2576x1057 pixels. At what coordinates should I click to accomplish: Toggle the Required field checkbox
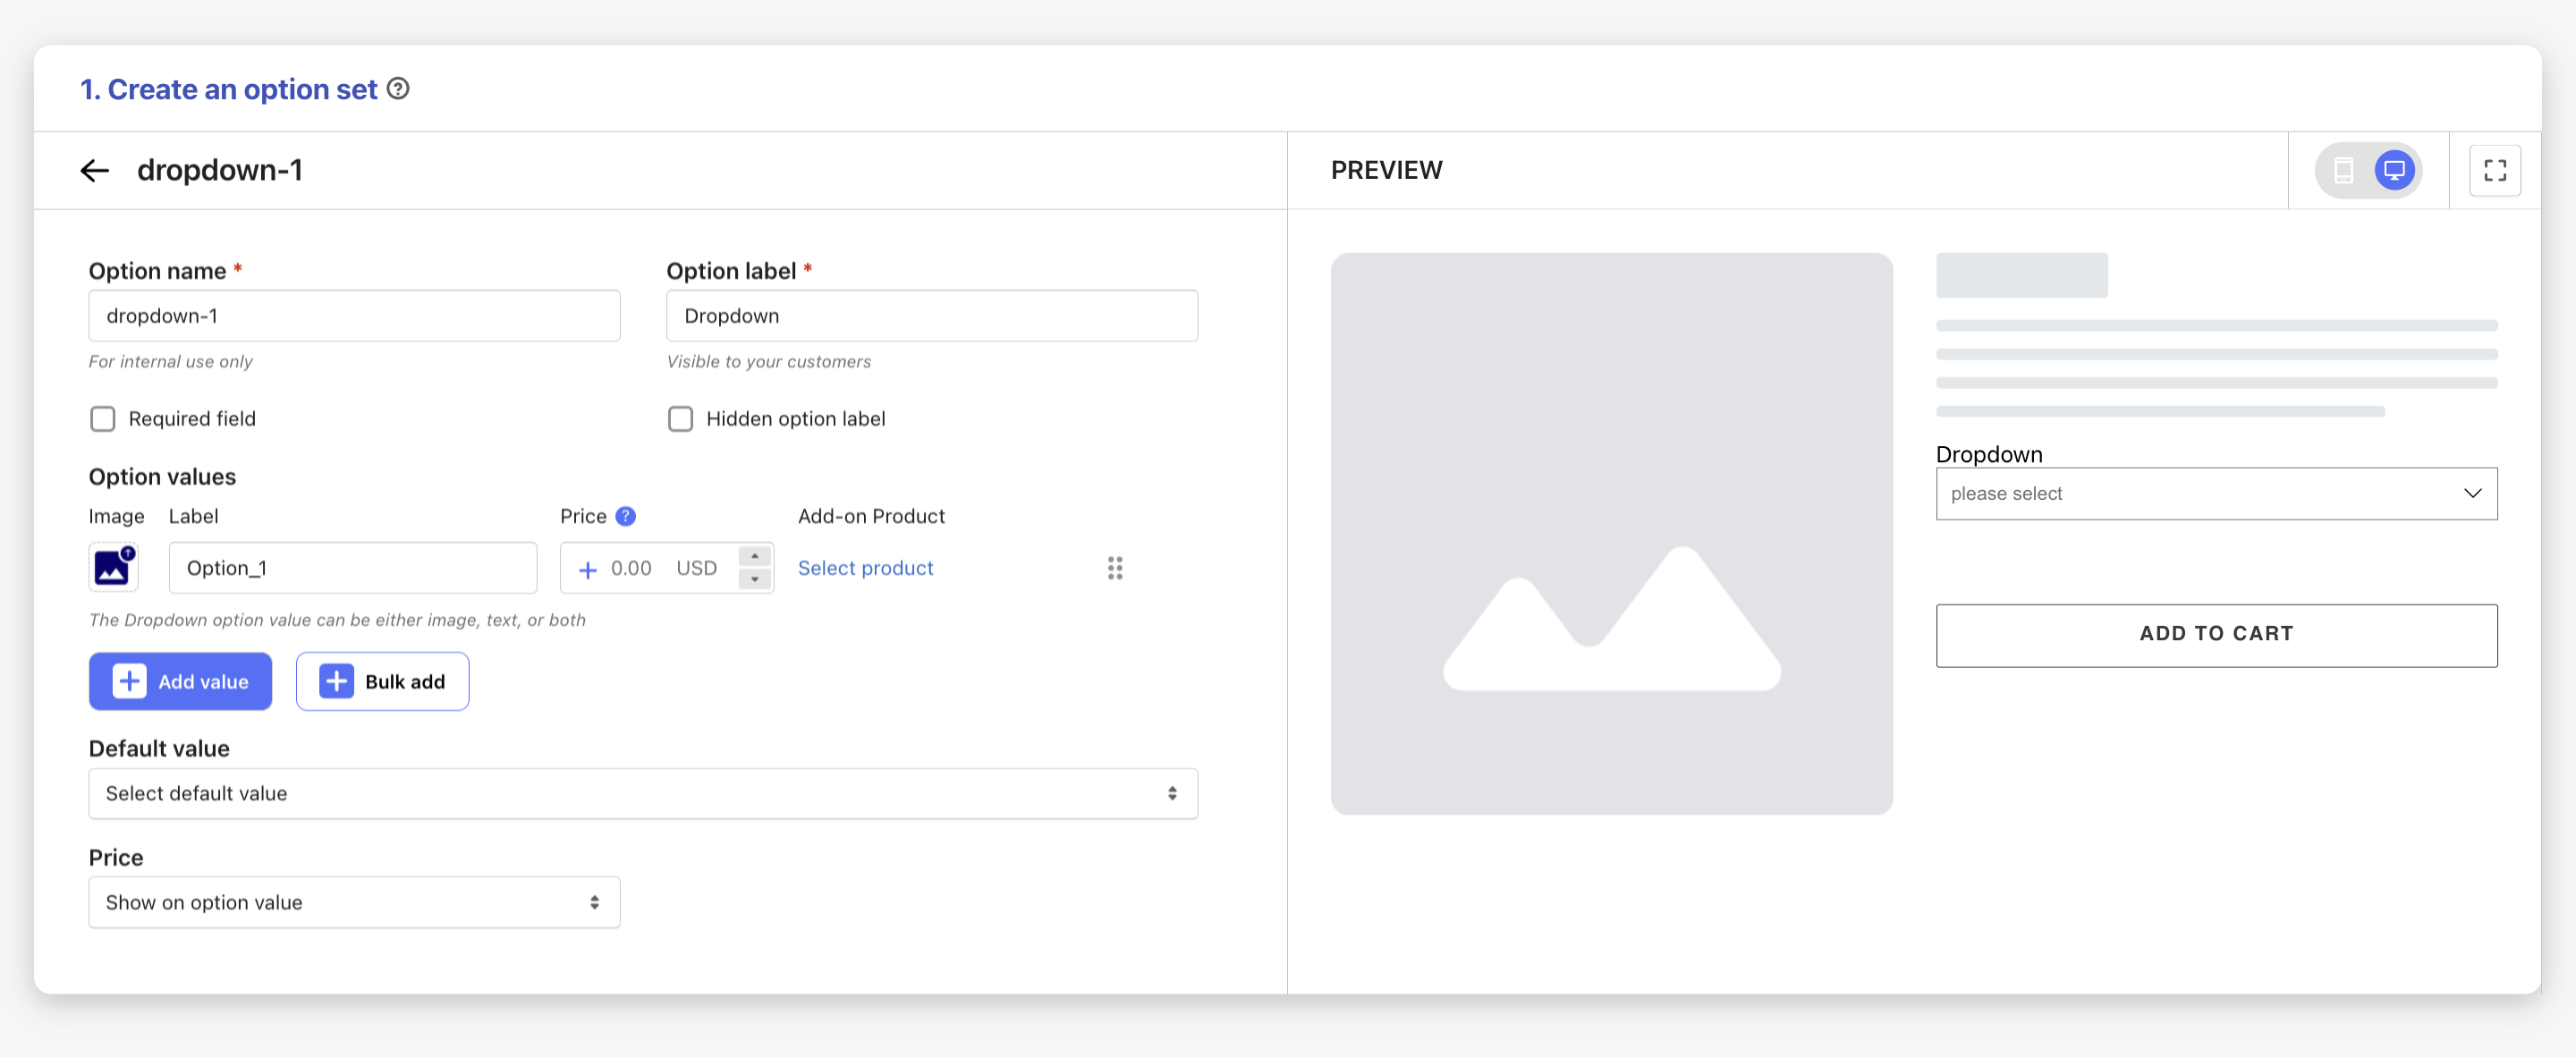click(x=102, y=419)
